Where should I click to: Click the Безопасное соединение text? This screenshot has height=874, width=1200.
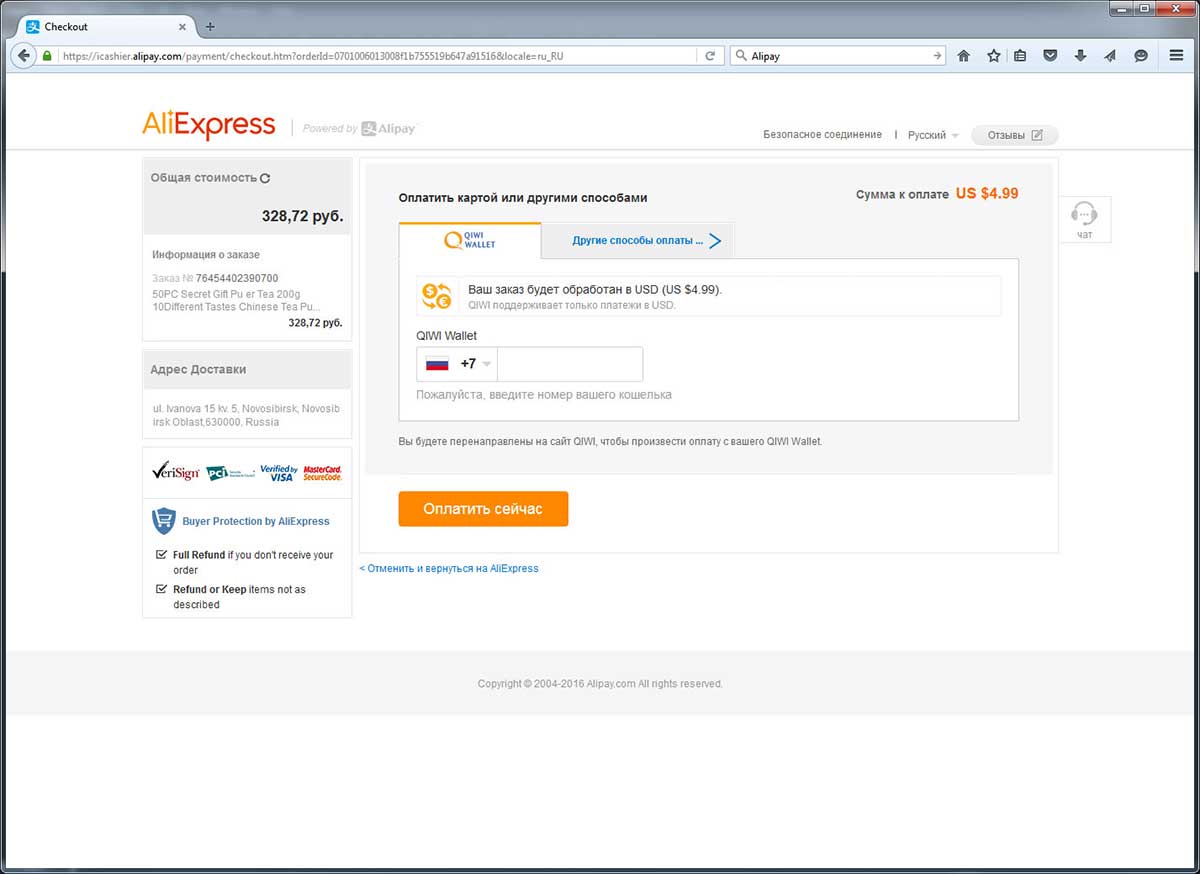click(822, 135)
